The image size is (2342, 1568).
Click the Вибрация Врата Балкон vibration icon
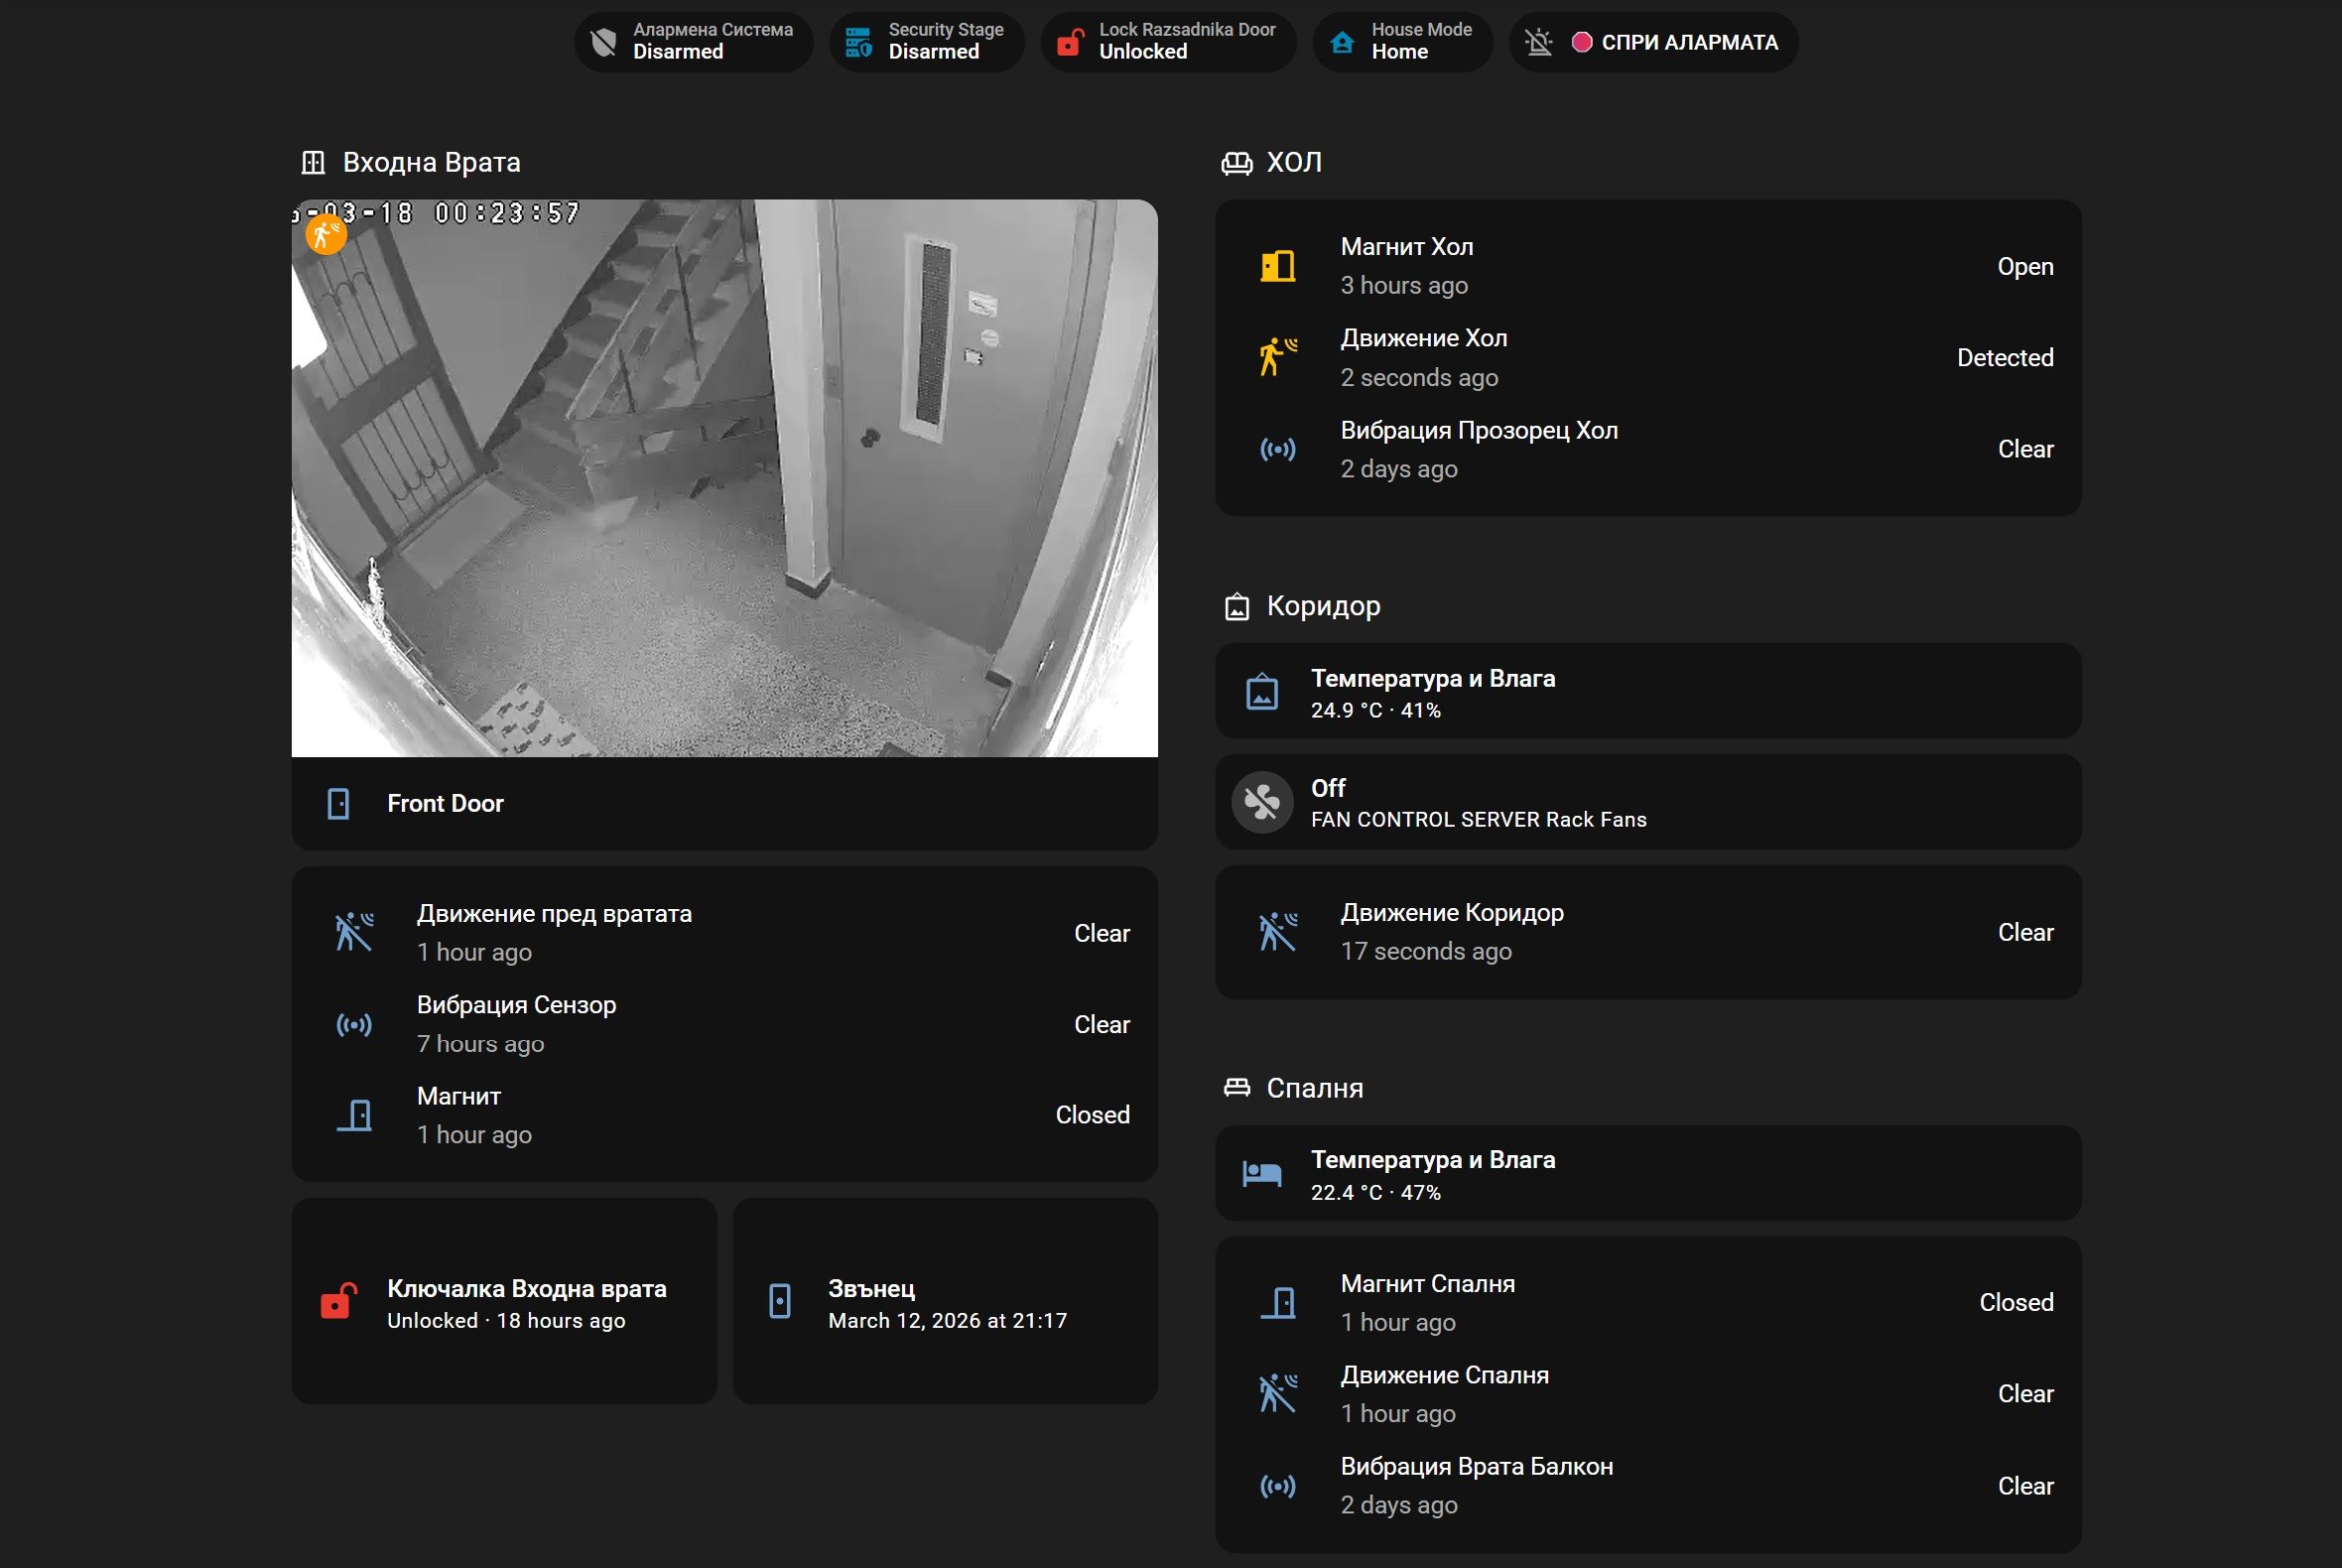1277,1485
